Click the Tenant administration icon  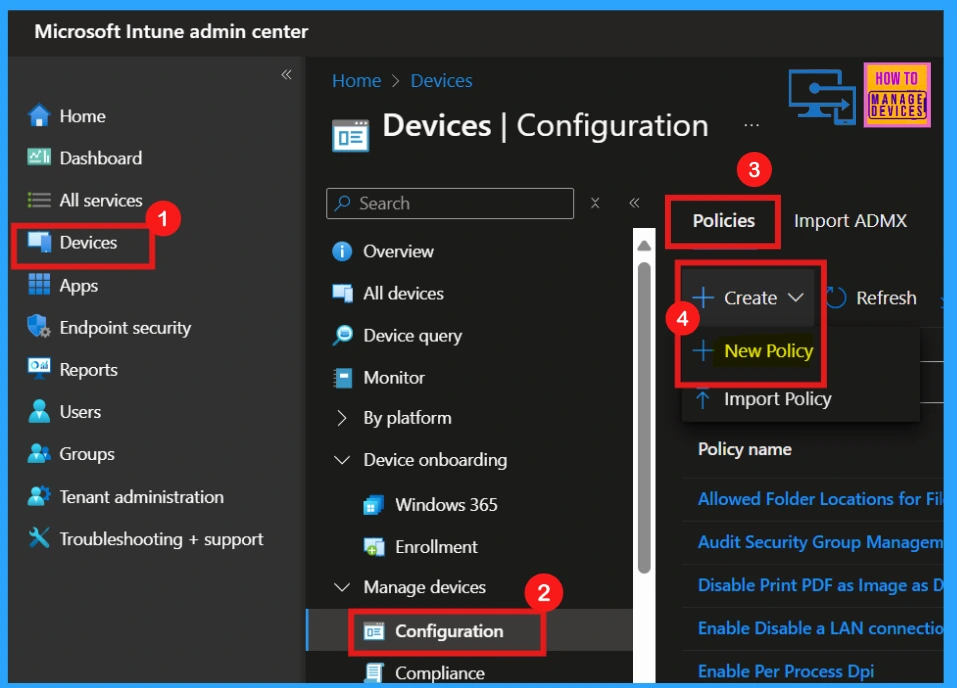point(39,496)
